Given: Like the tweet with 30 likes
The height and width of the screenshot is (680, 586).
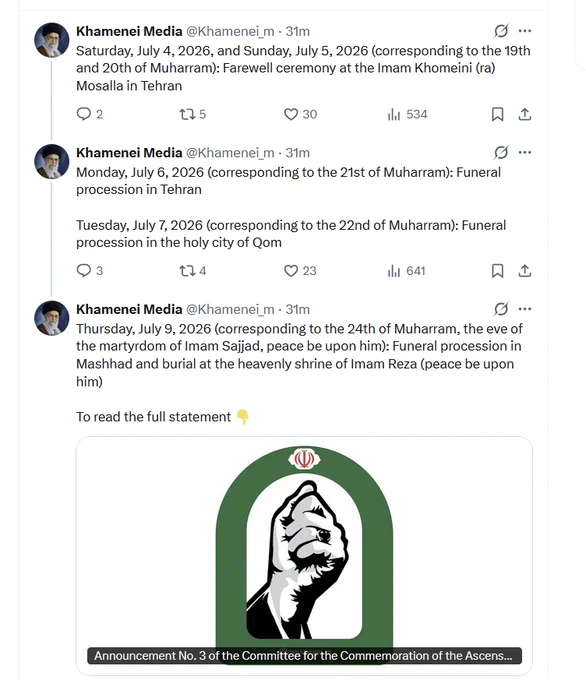Looking at the screenshot, I should tap(291, 114).
